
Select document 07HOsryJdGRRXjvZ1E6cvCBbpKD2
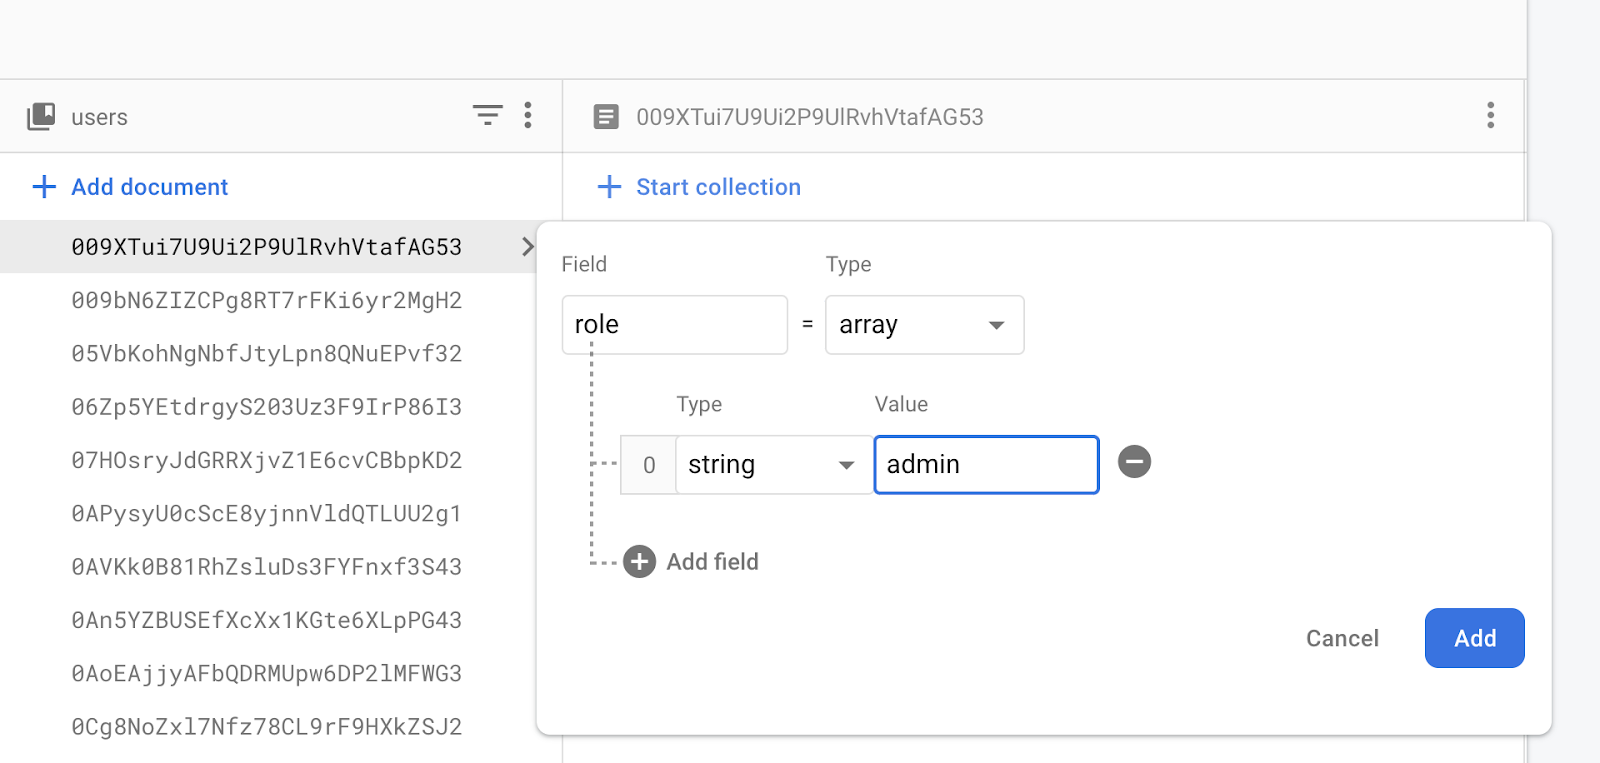tap(266, 461)
